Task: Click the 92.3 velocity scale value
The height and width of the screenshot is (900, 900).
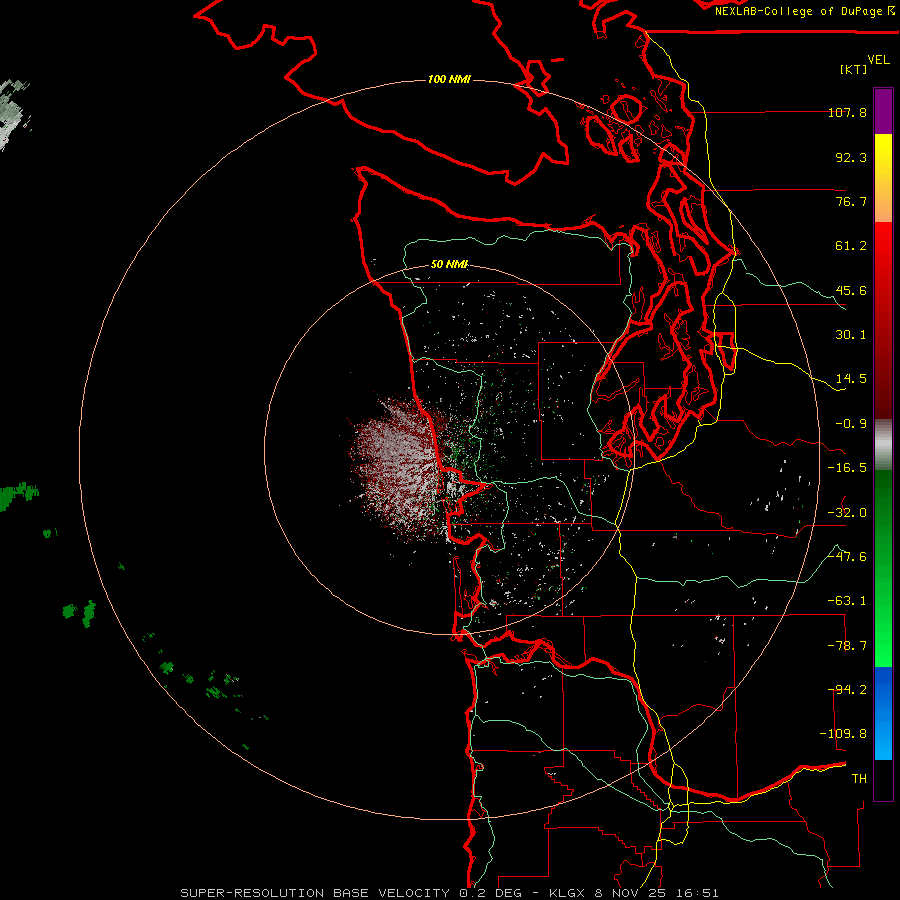Action: [851, 157]
